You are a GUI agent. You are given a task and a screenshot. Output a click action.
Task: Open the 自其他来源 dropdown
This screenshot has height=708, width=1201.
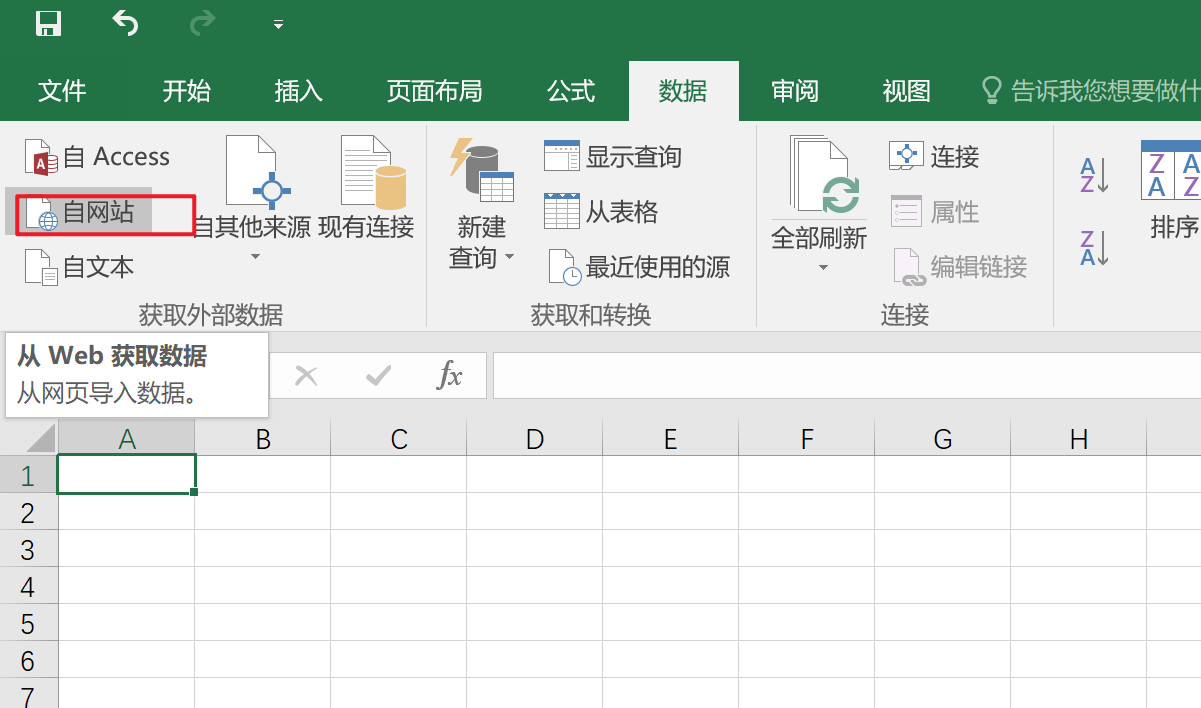(x=252, y=198)
